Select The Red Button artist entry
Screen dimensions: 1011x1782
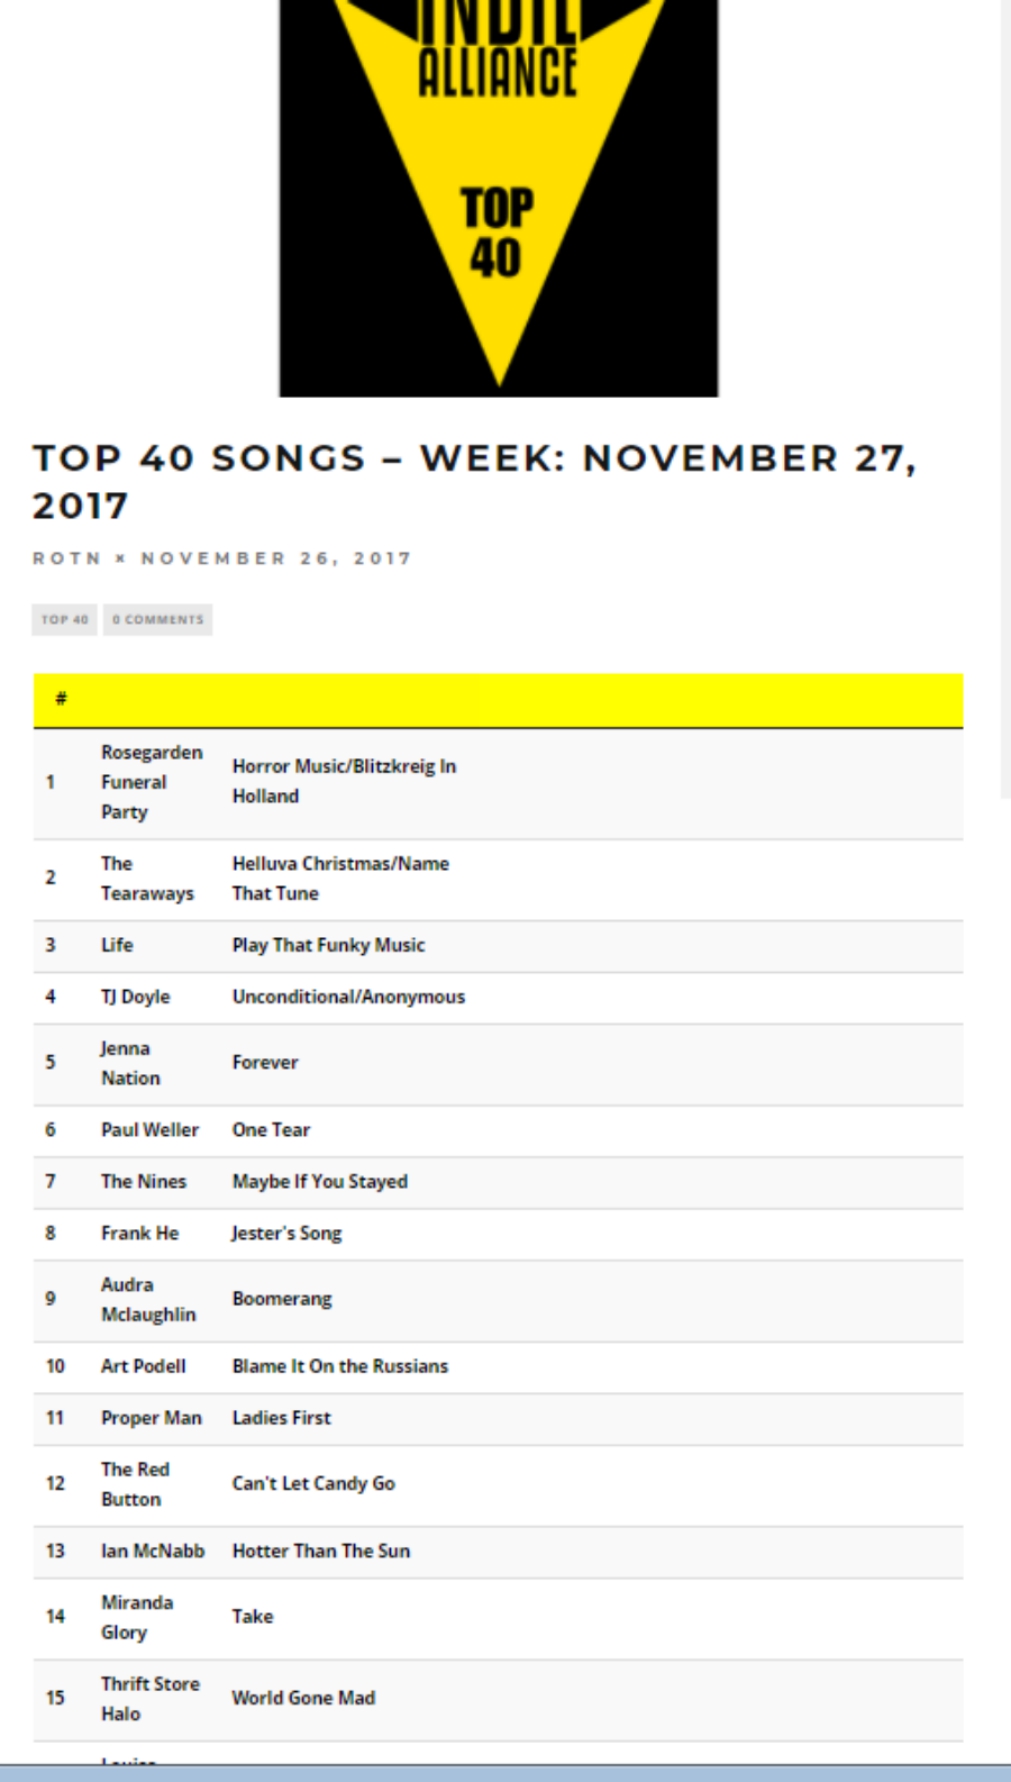[135, 1484]
